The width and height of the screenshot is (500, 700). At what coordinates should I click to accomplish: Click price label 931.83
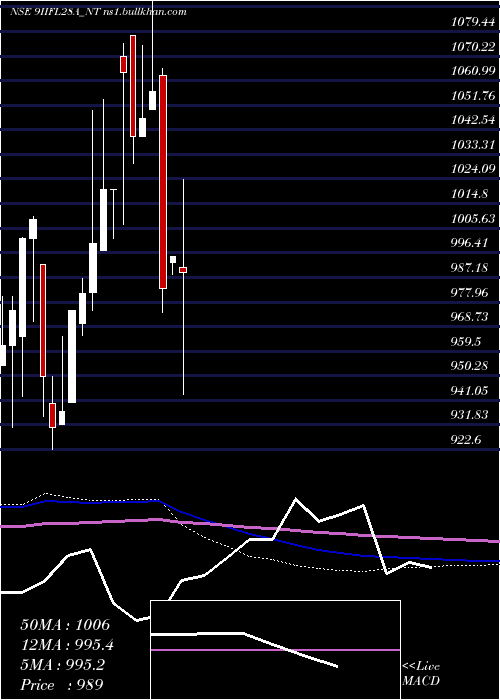[x=469, y=415]
